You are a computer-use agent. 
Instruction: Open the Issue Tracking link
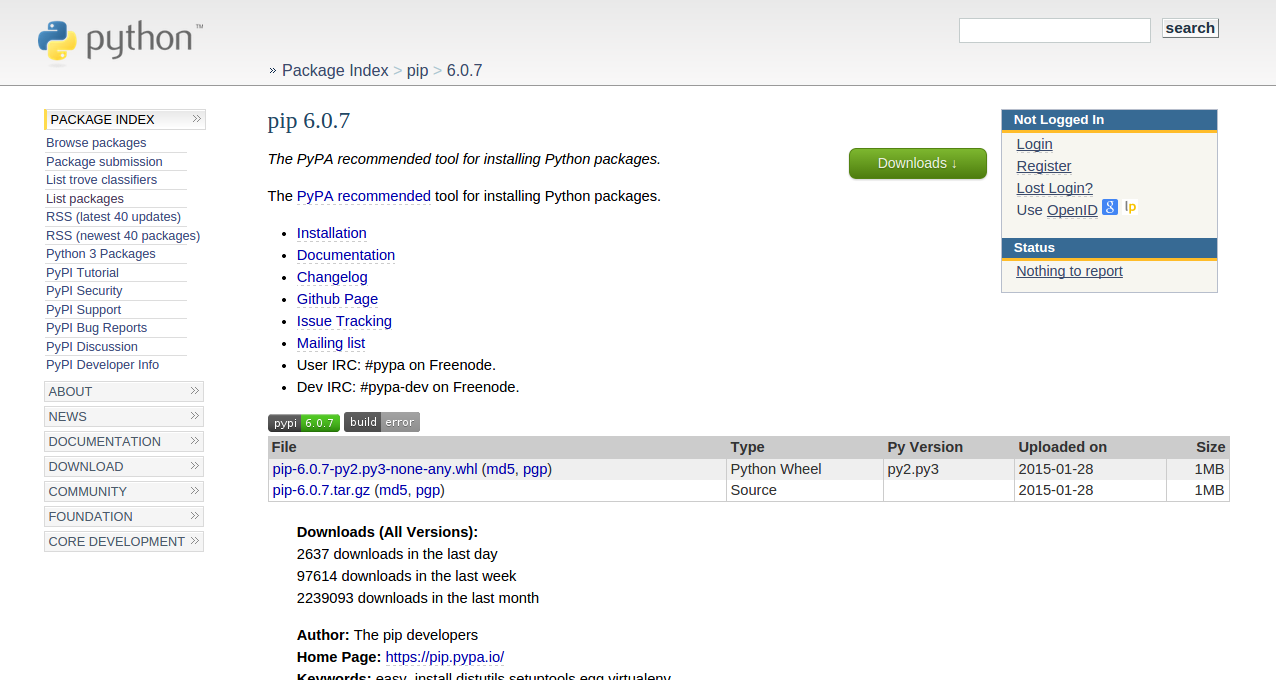(344, 321)
